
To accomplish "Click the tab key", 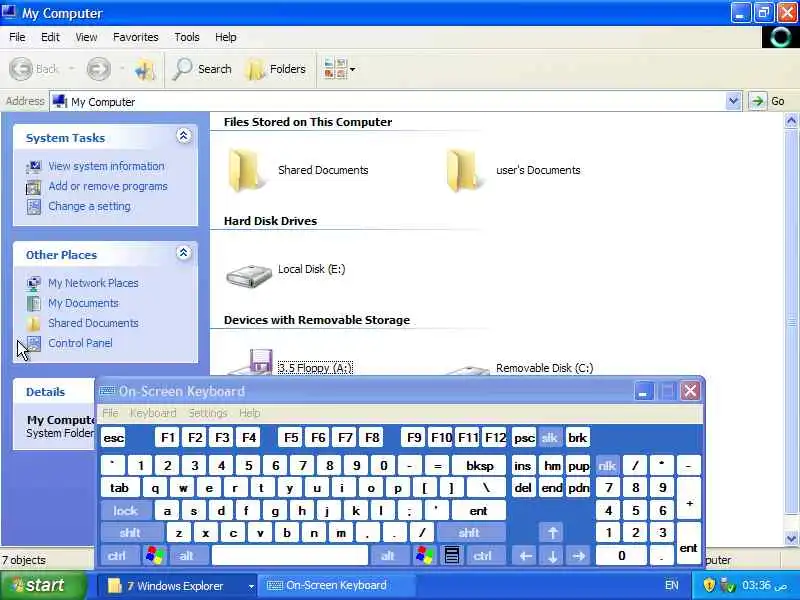I will pos(119,488).
